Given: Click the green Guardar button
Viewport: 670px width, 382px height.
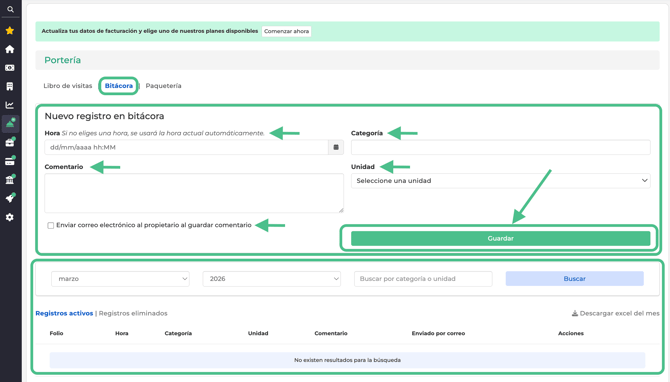Looking at the screenshot, I should tap(500, 238).
